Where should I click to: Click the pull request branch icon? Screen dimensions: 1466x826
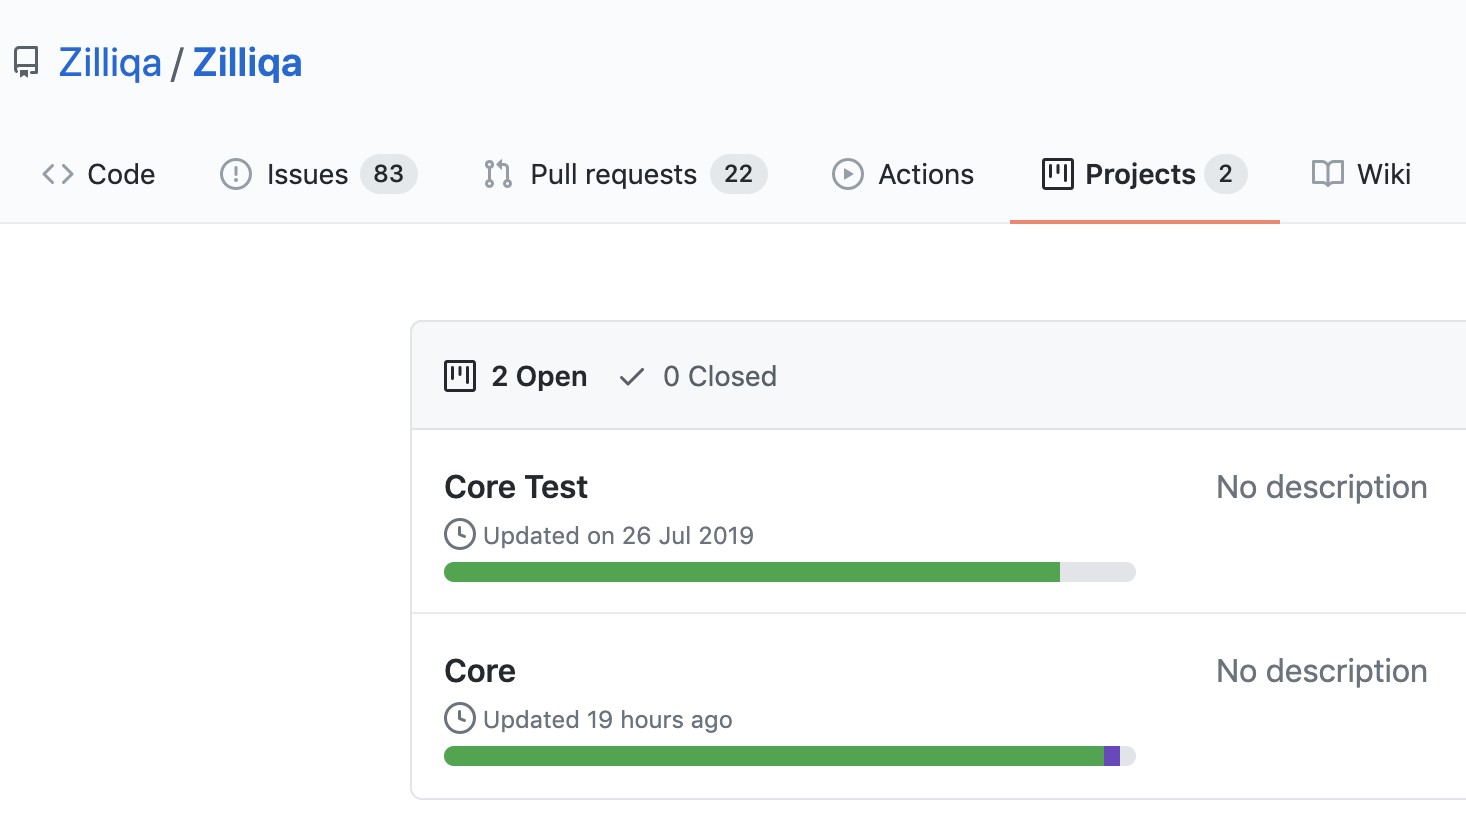498,174
